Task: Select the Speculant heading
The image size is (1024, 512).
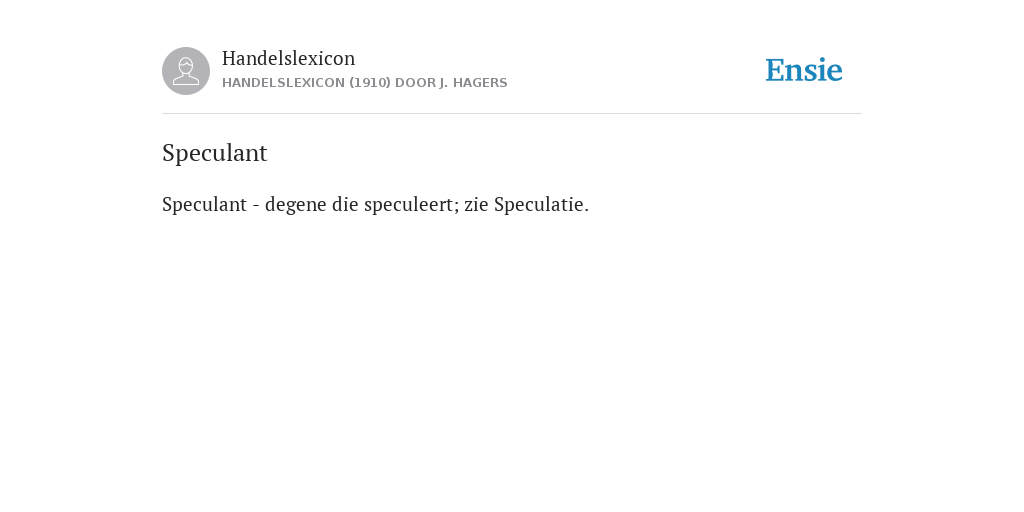Action: pyautogui.click(x=215, y=153)
